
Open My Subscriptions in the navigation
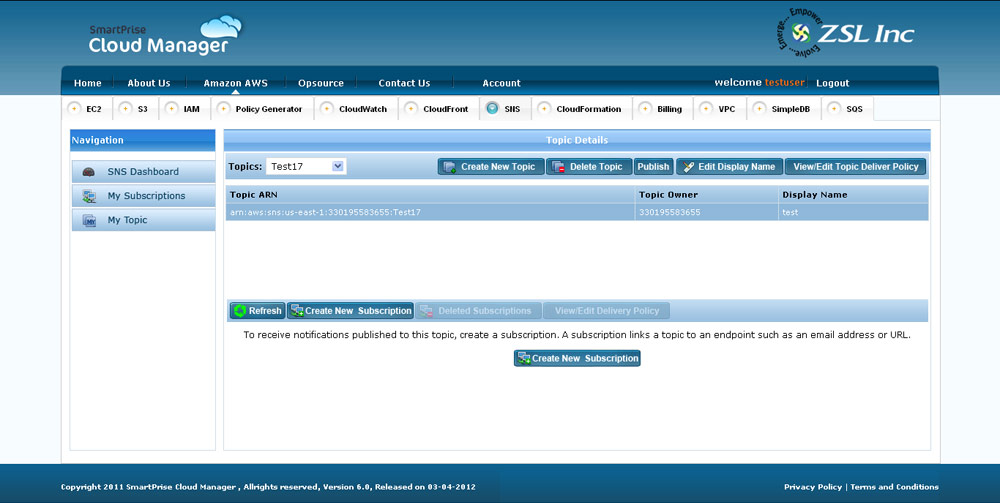tap(143, 196)
